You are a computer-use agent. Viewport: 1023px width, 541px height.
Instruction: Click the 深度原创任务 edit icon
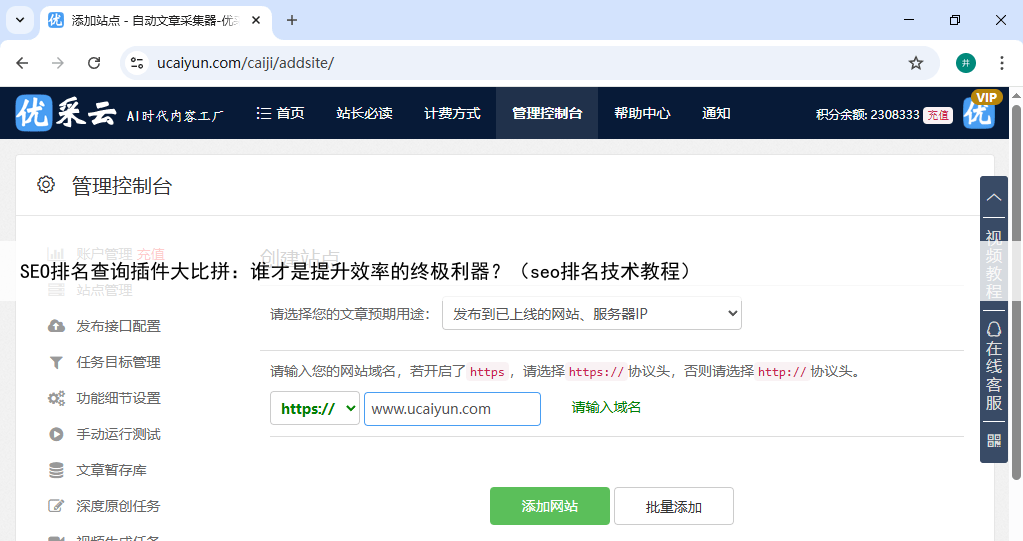click(x=56, y=506)
